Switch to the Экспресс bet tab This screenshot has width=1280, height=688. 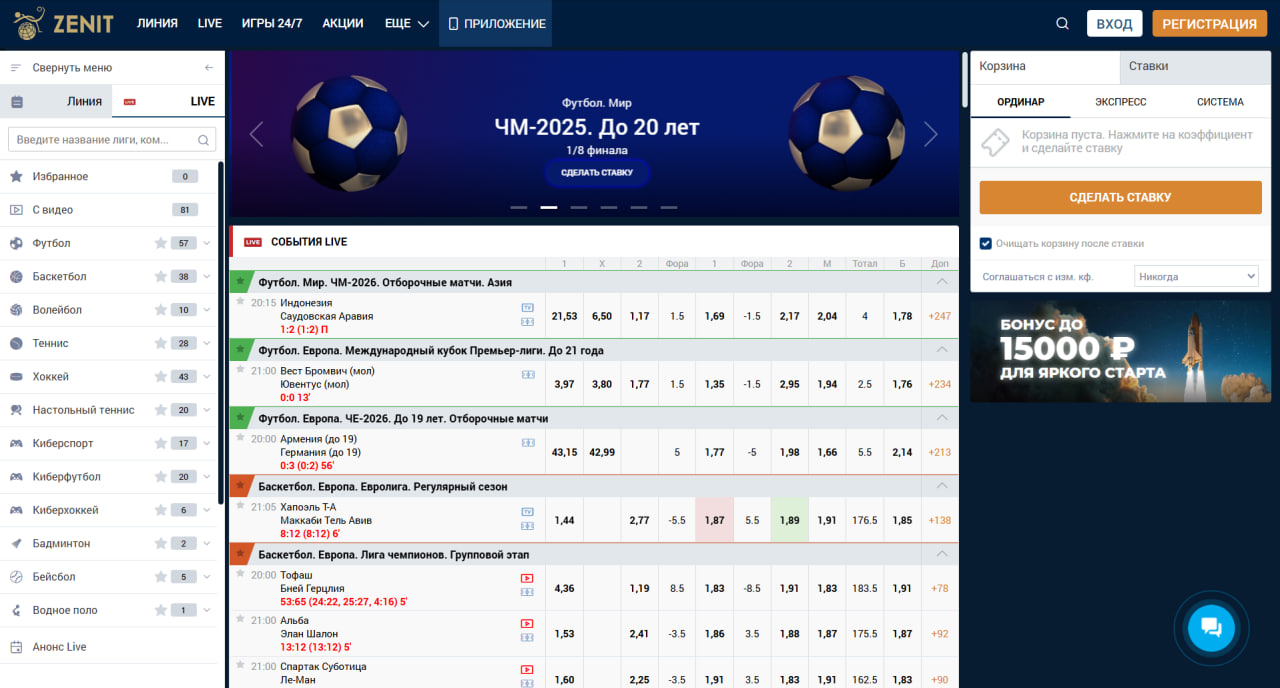pyautogui.click(x=1120, y=102)
